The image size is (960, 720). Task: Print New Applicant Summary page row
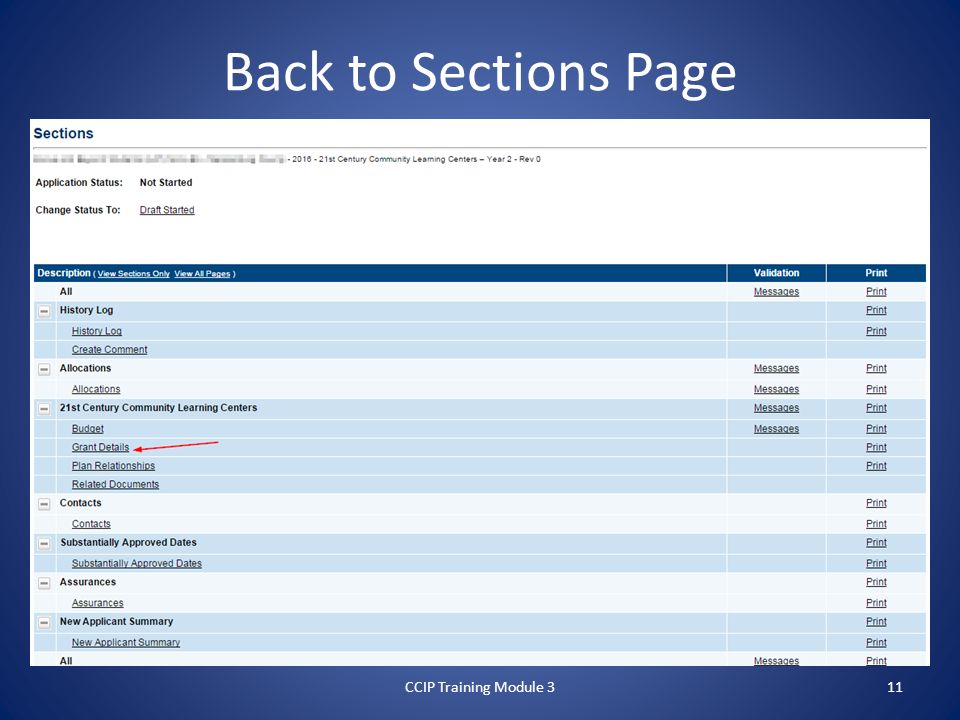[x=876, y=642]
